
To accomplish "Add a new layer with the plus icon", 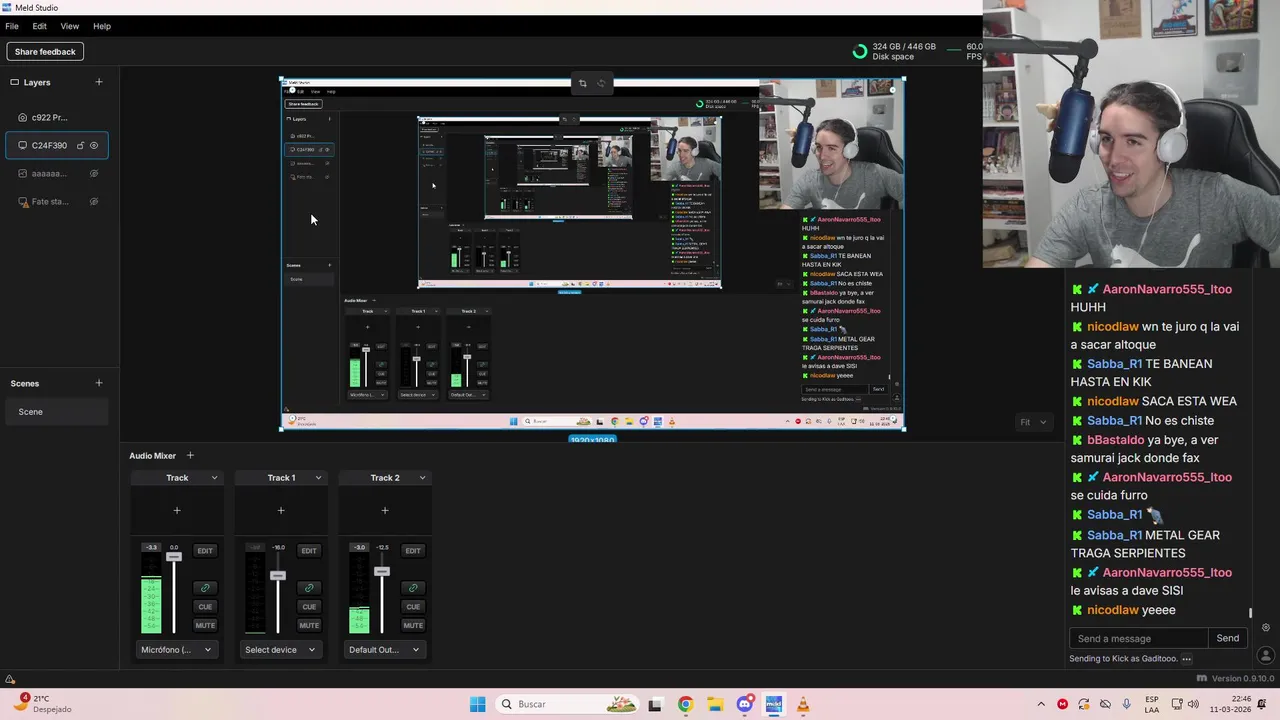I will click(98, 82).
